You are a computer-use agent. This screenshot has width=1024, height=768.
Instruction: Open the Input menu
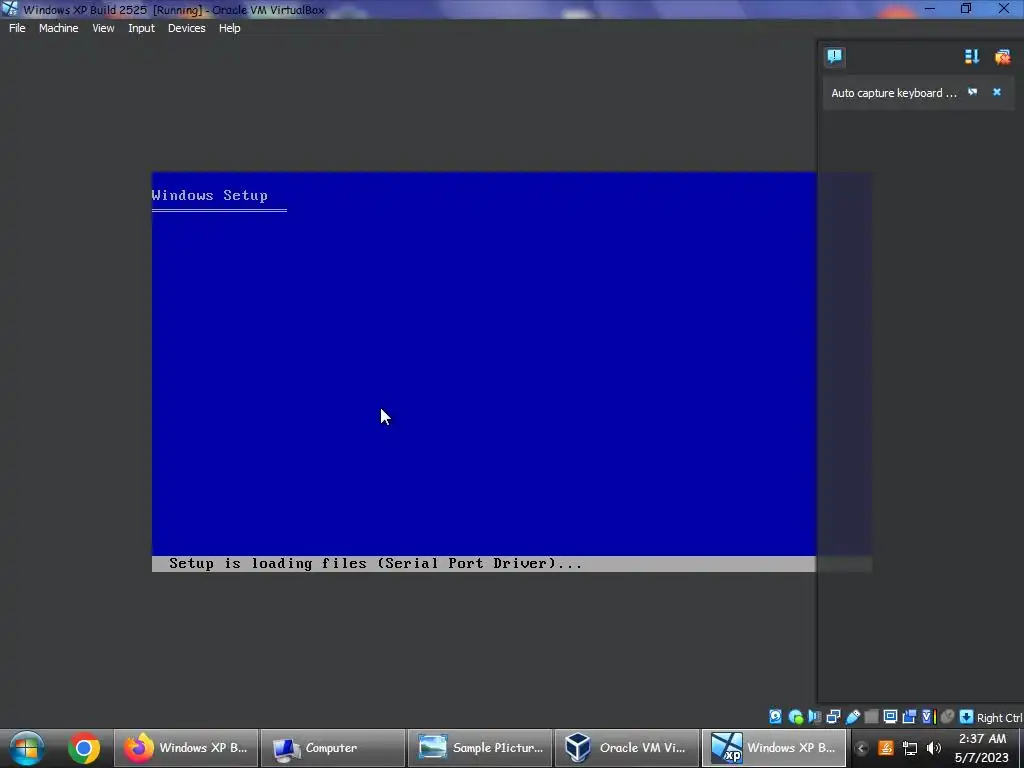(x=141, y=28)
